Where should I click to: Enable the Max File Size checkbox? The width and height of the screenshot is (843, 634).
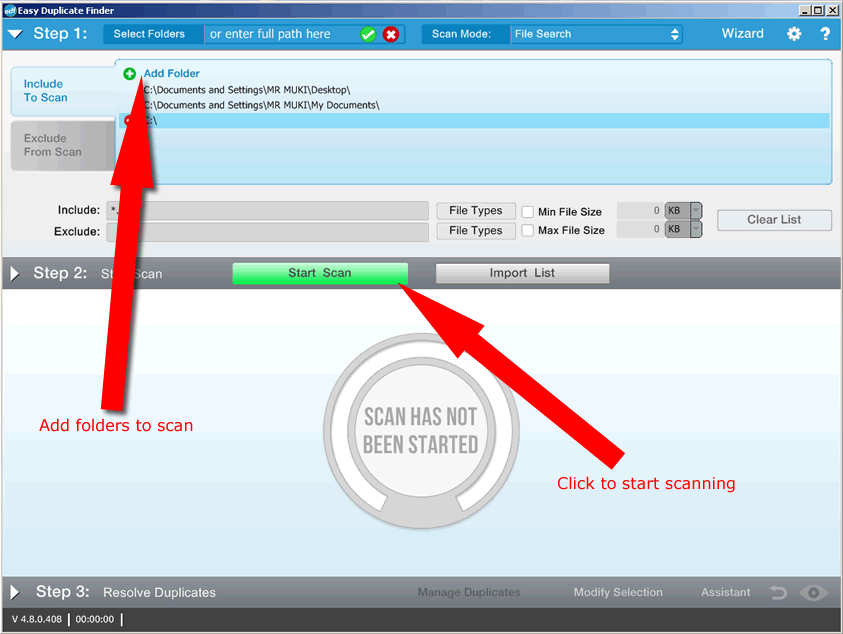pyautogui.click(x=528, y=230)
